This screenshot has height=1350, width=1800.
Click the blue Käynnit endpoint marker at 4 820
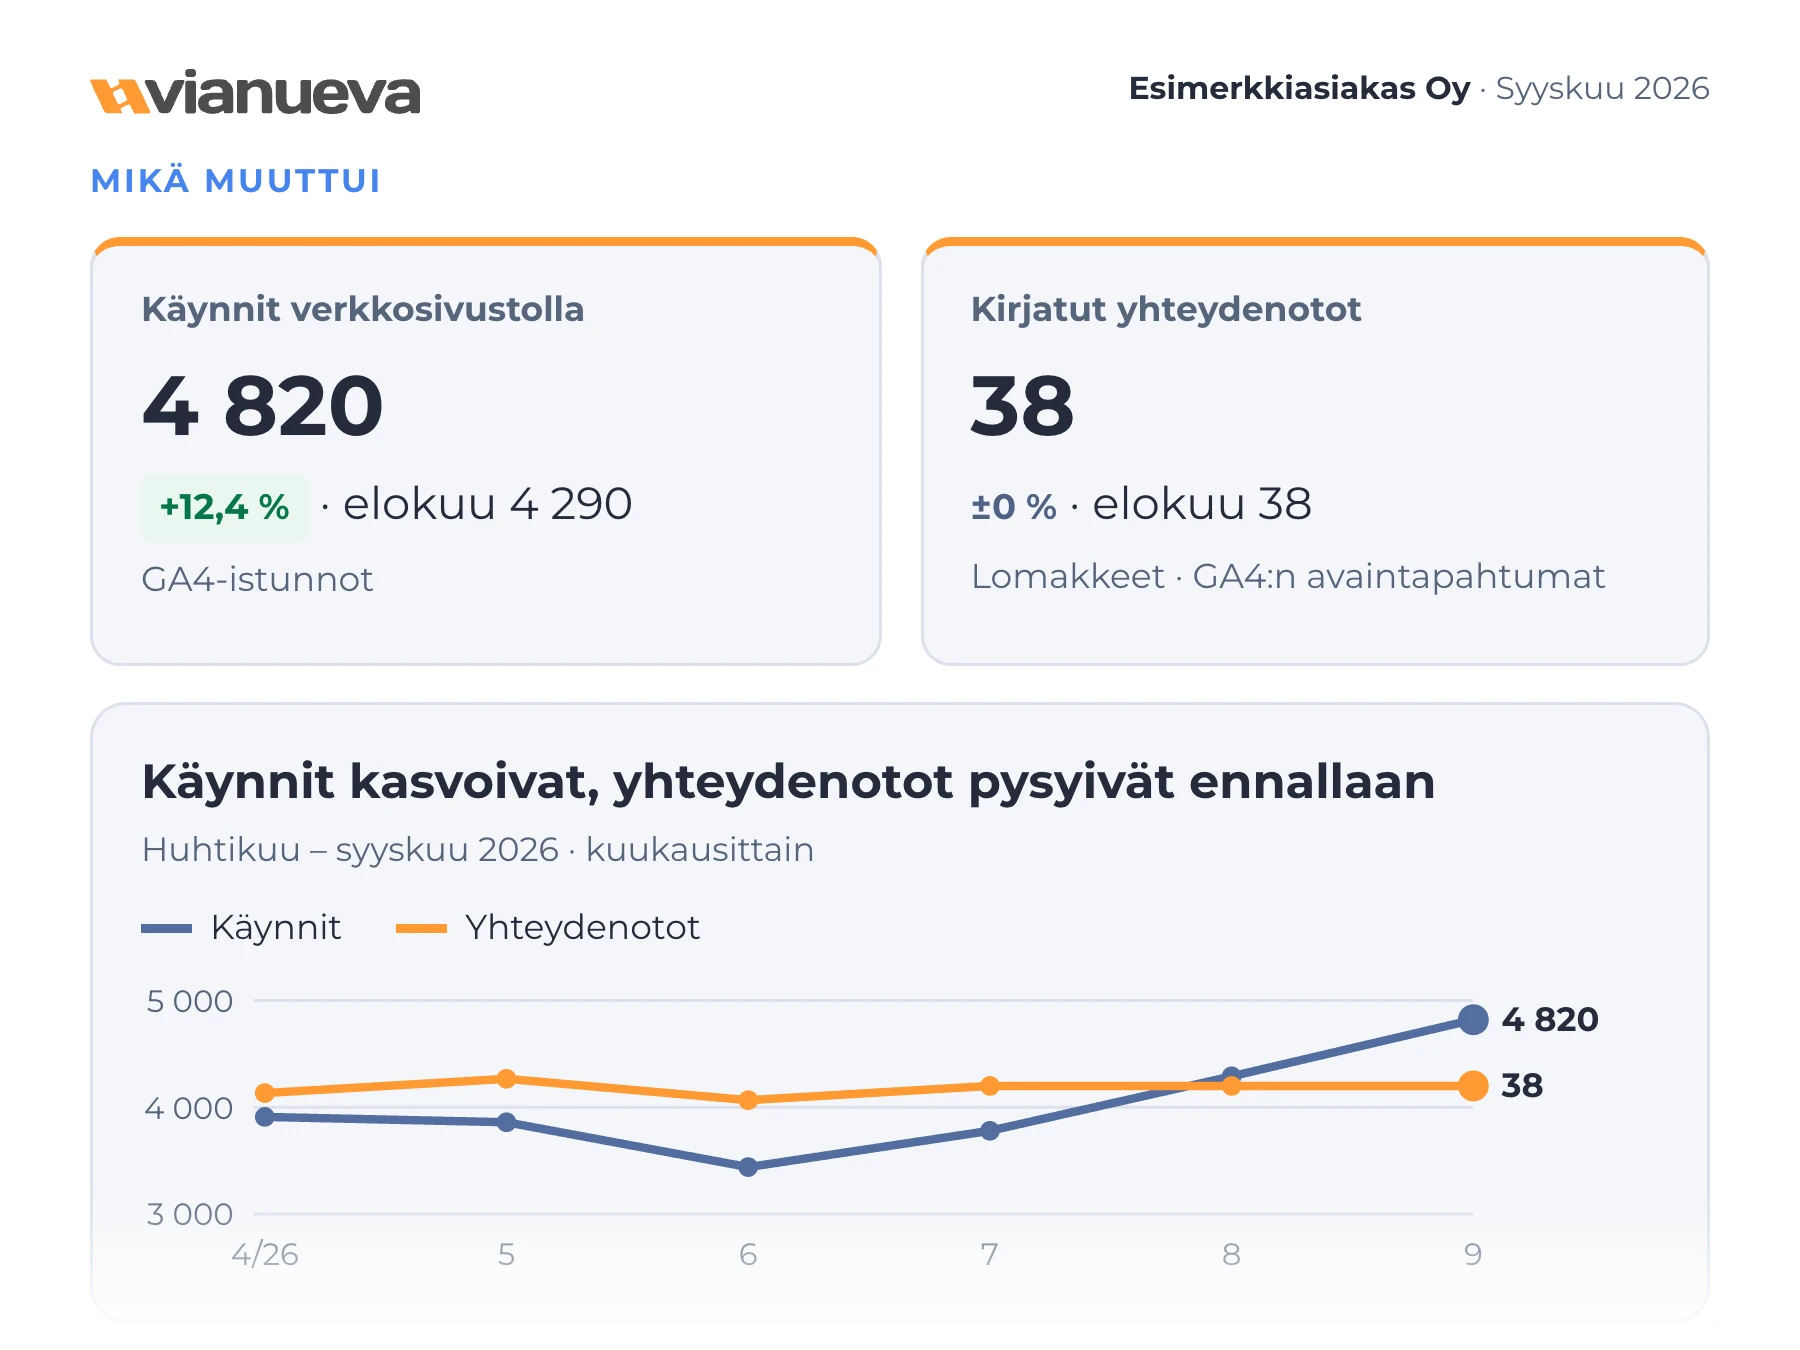[1473, 1020]
